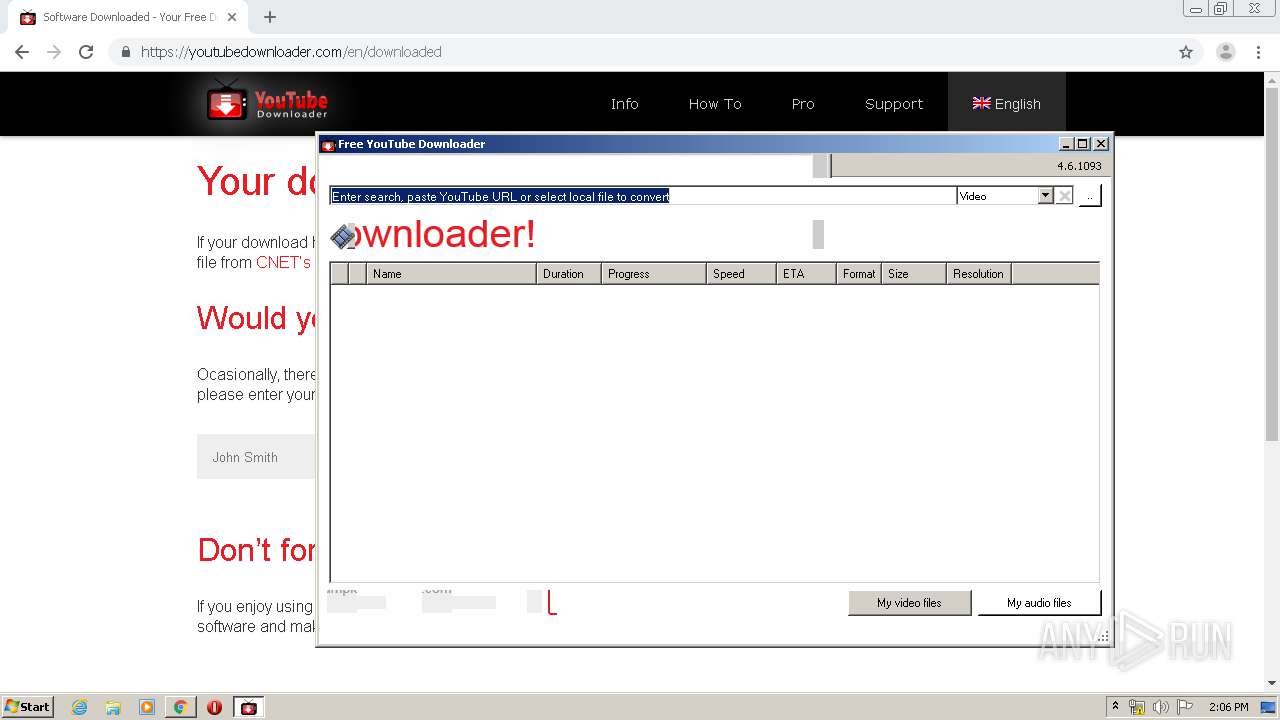Click the URL search field in Downloader

(643, 196)
